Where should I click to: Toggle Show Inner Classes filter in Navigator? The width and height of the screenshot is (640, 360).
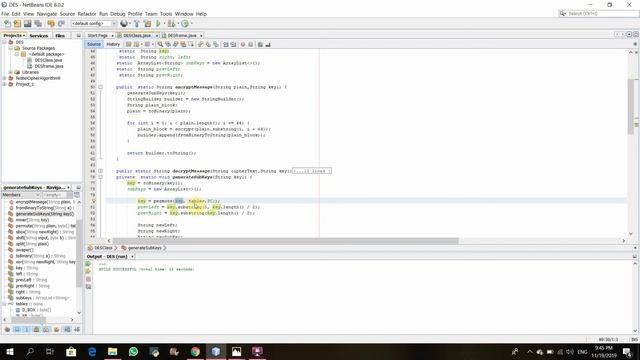click(46, 329)
